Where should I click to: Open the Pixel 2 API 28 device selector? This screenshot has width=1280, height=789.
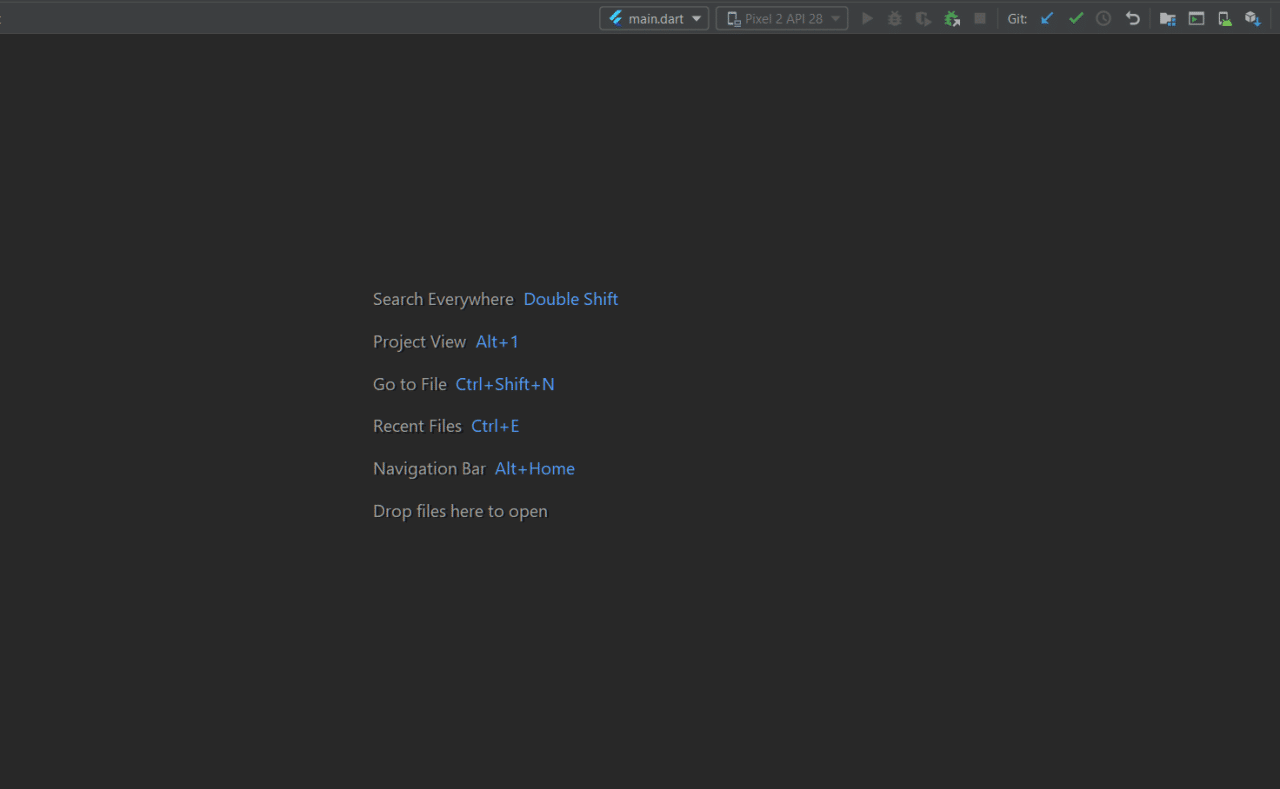pyautogui.click(x=782, y=18)
